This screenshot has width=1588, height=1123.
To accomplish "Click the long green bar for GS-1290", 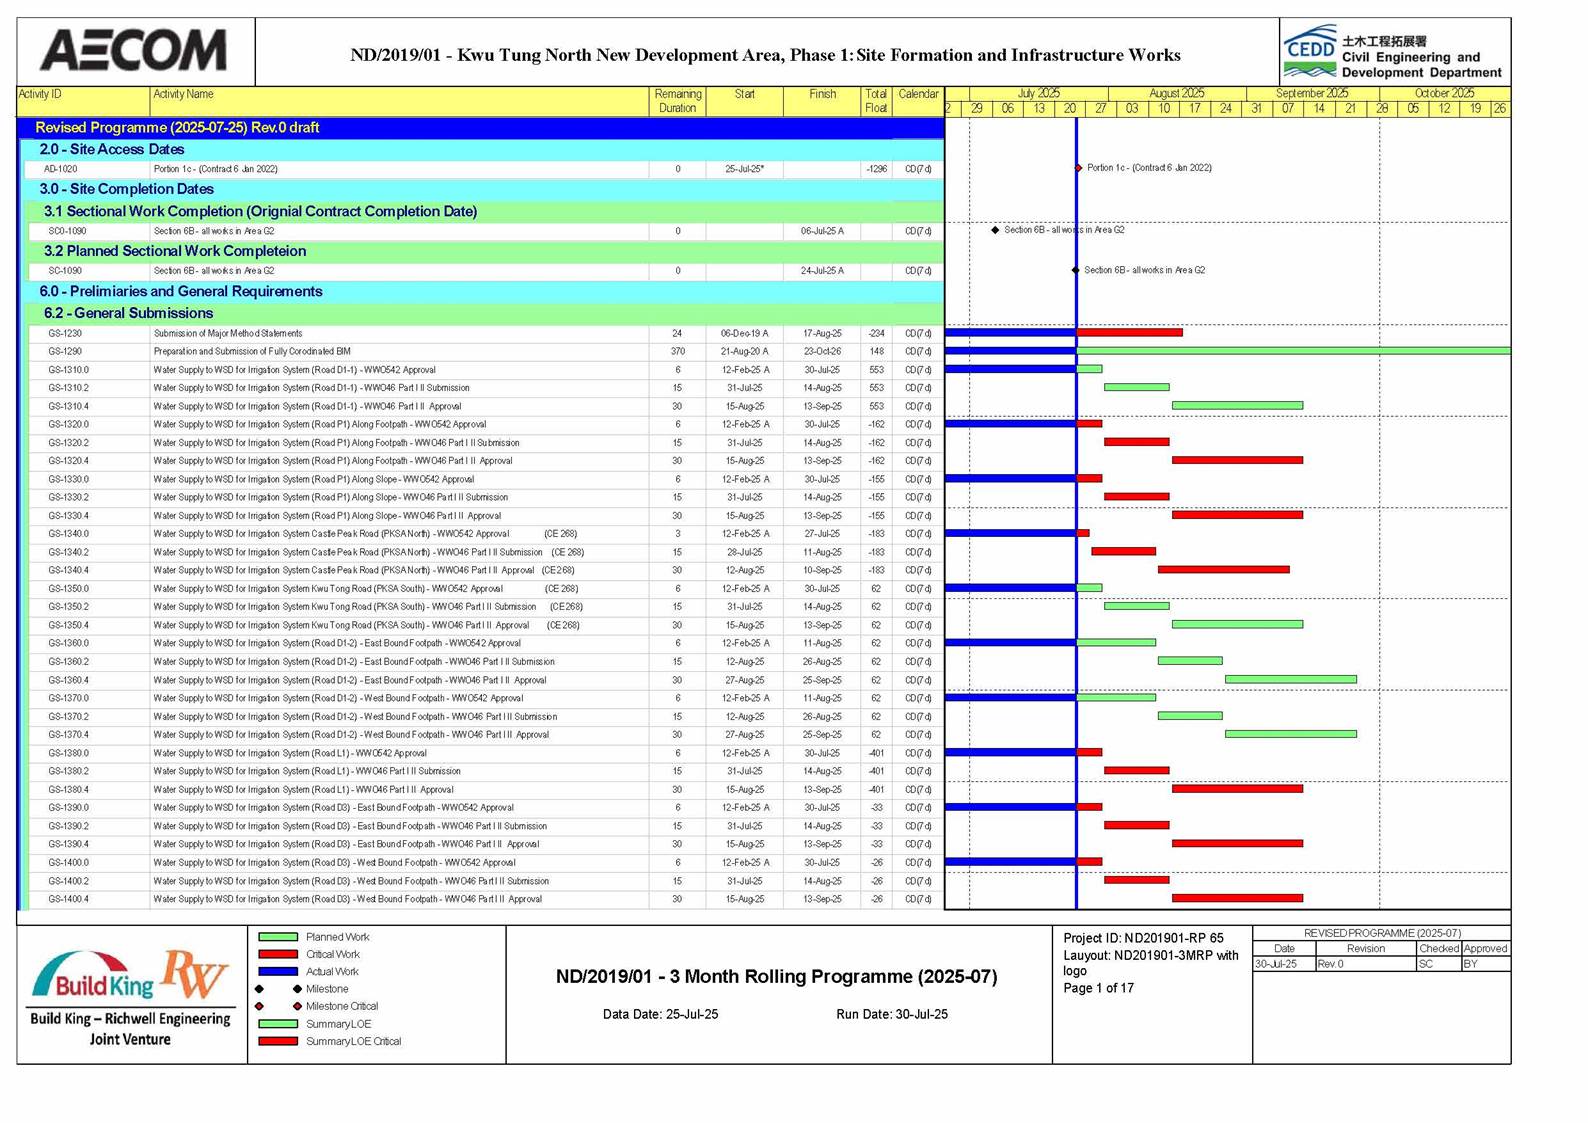I will click(x=1294, y=351).
